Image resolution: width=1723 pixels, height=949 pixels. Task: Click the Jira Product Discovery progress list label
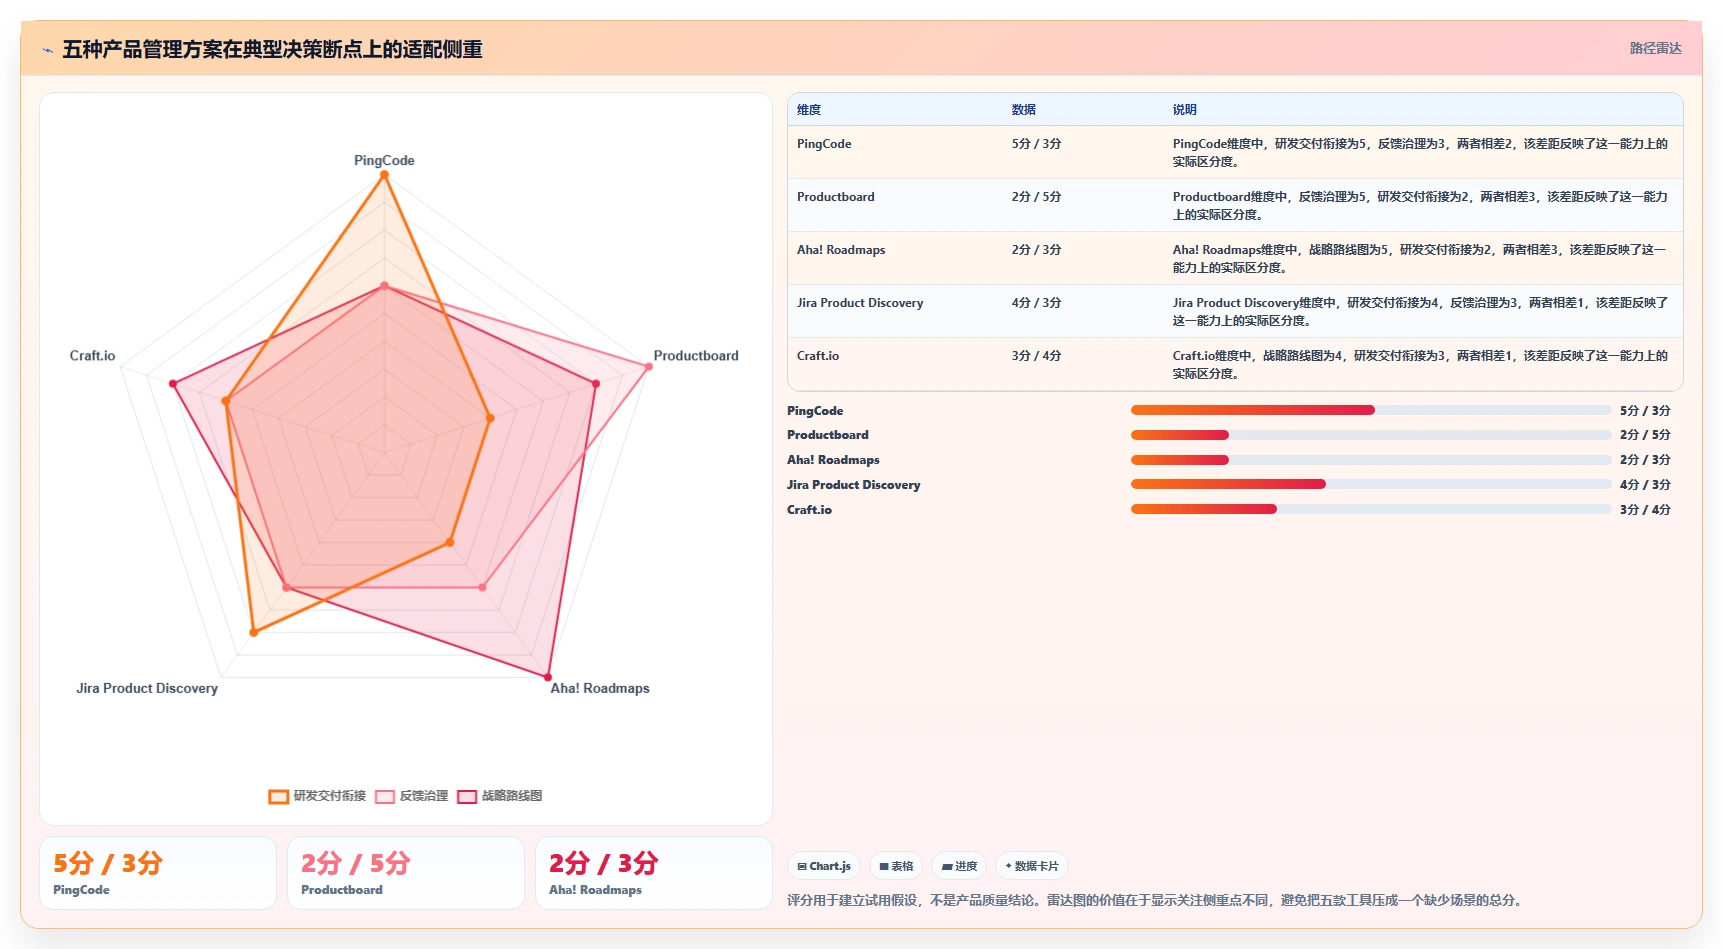(853, 485)
